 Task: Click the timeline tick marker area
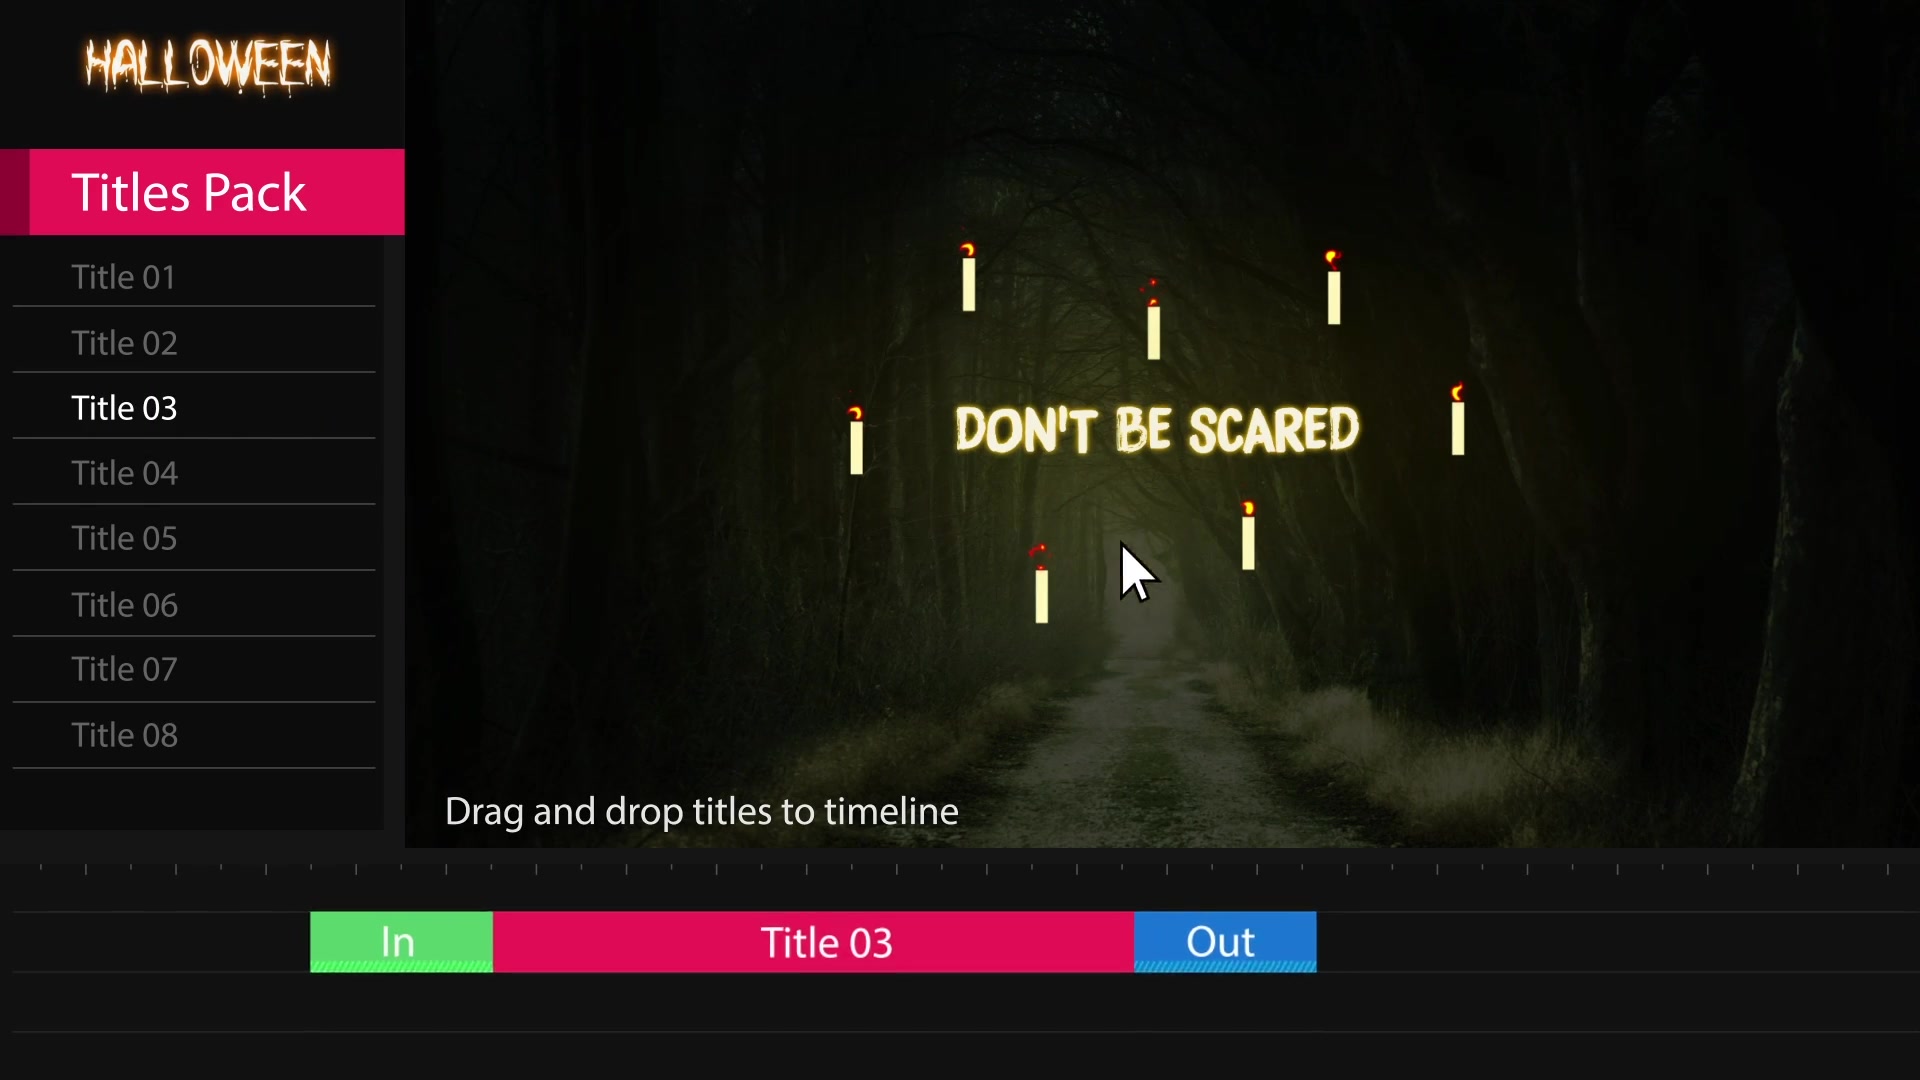click(960, 866)
